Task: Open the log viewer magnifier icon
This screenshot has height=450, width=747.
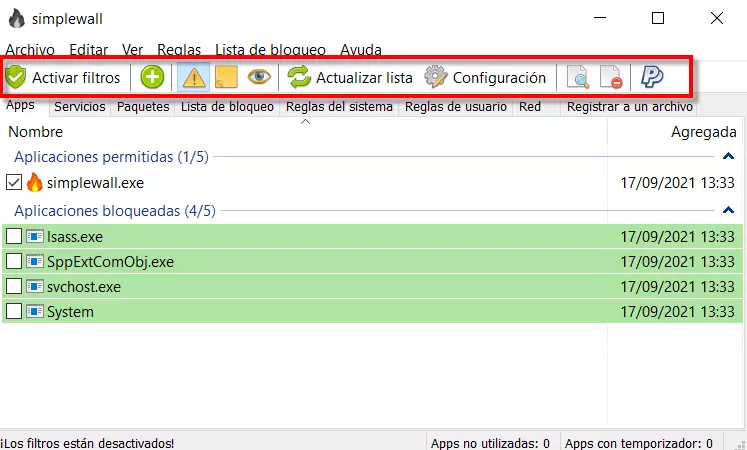Action: click(x=578, y=77)
